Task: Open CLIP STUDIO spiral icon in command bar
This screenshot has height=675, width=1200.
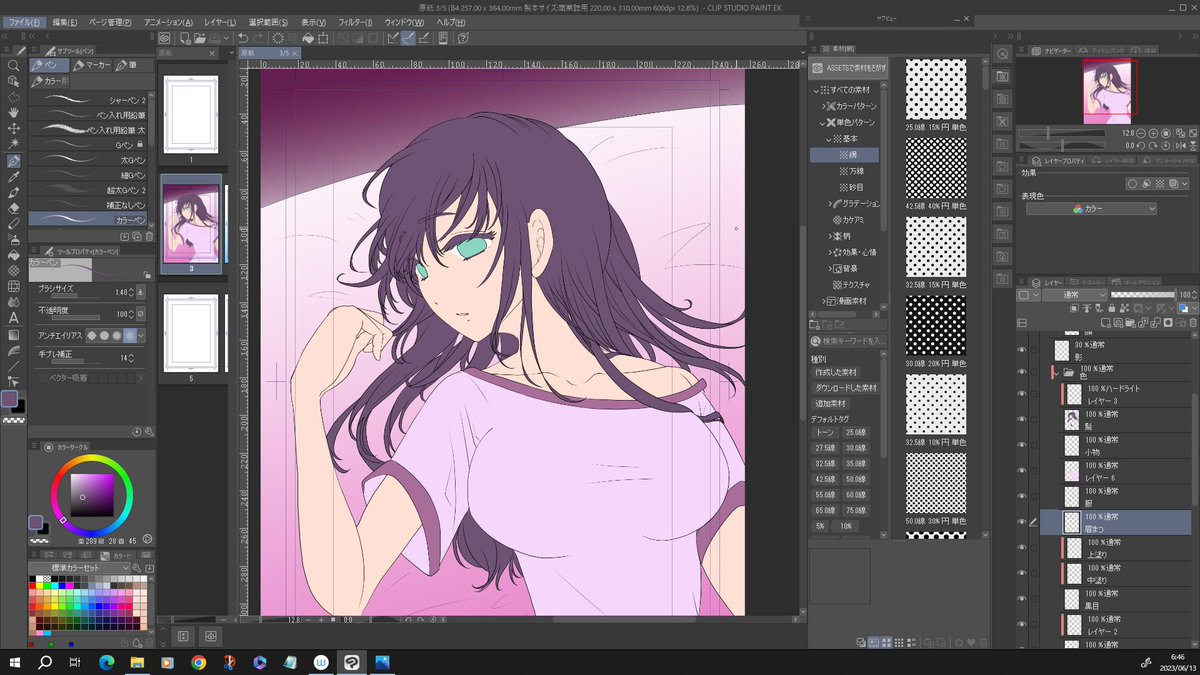Action: 165,38
